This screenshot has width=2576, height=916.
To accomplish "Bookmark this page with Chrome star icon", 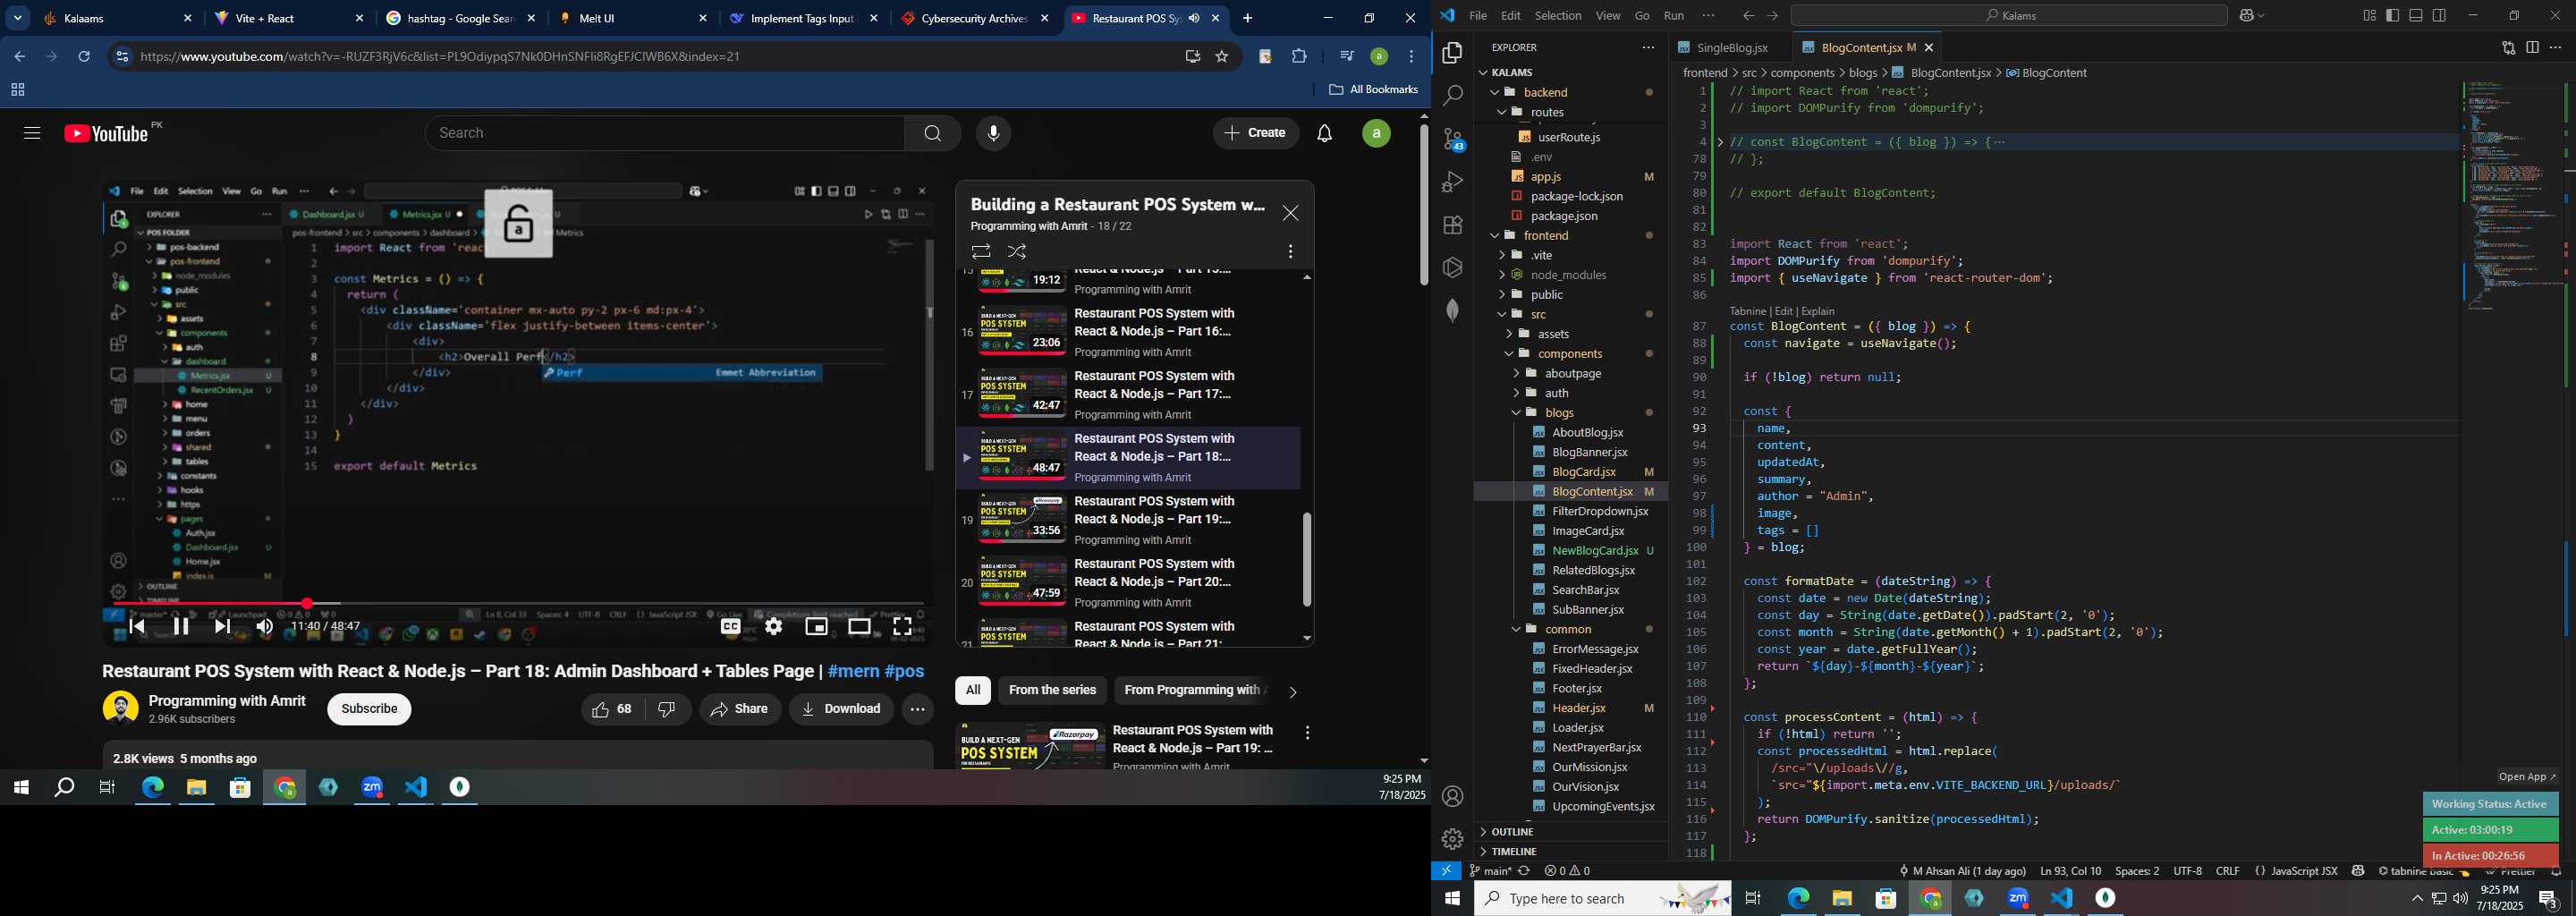I will pyautogui.click(x=1222, y=57).
